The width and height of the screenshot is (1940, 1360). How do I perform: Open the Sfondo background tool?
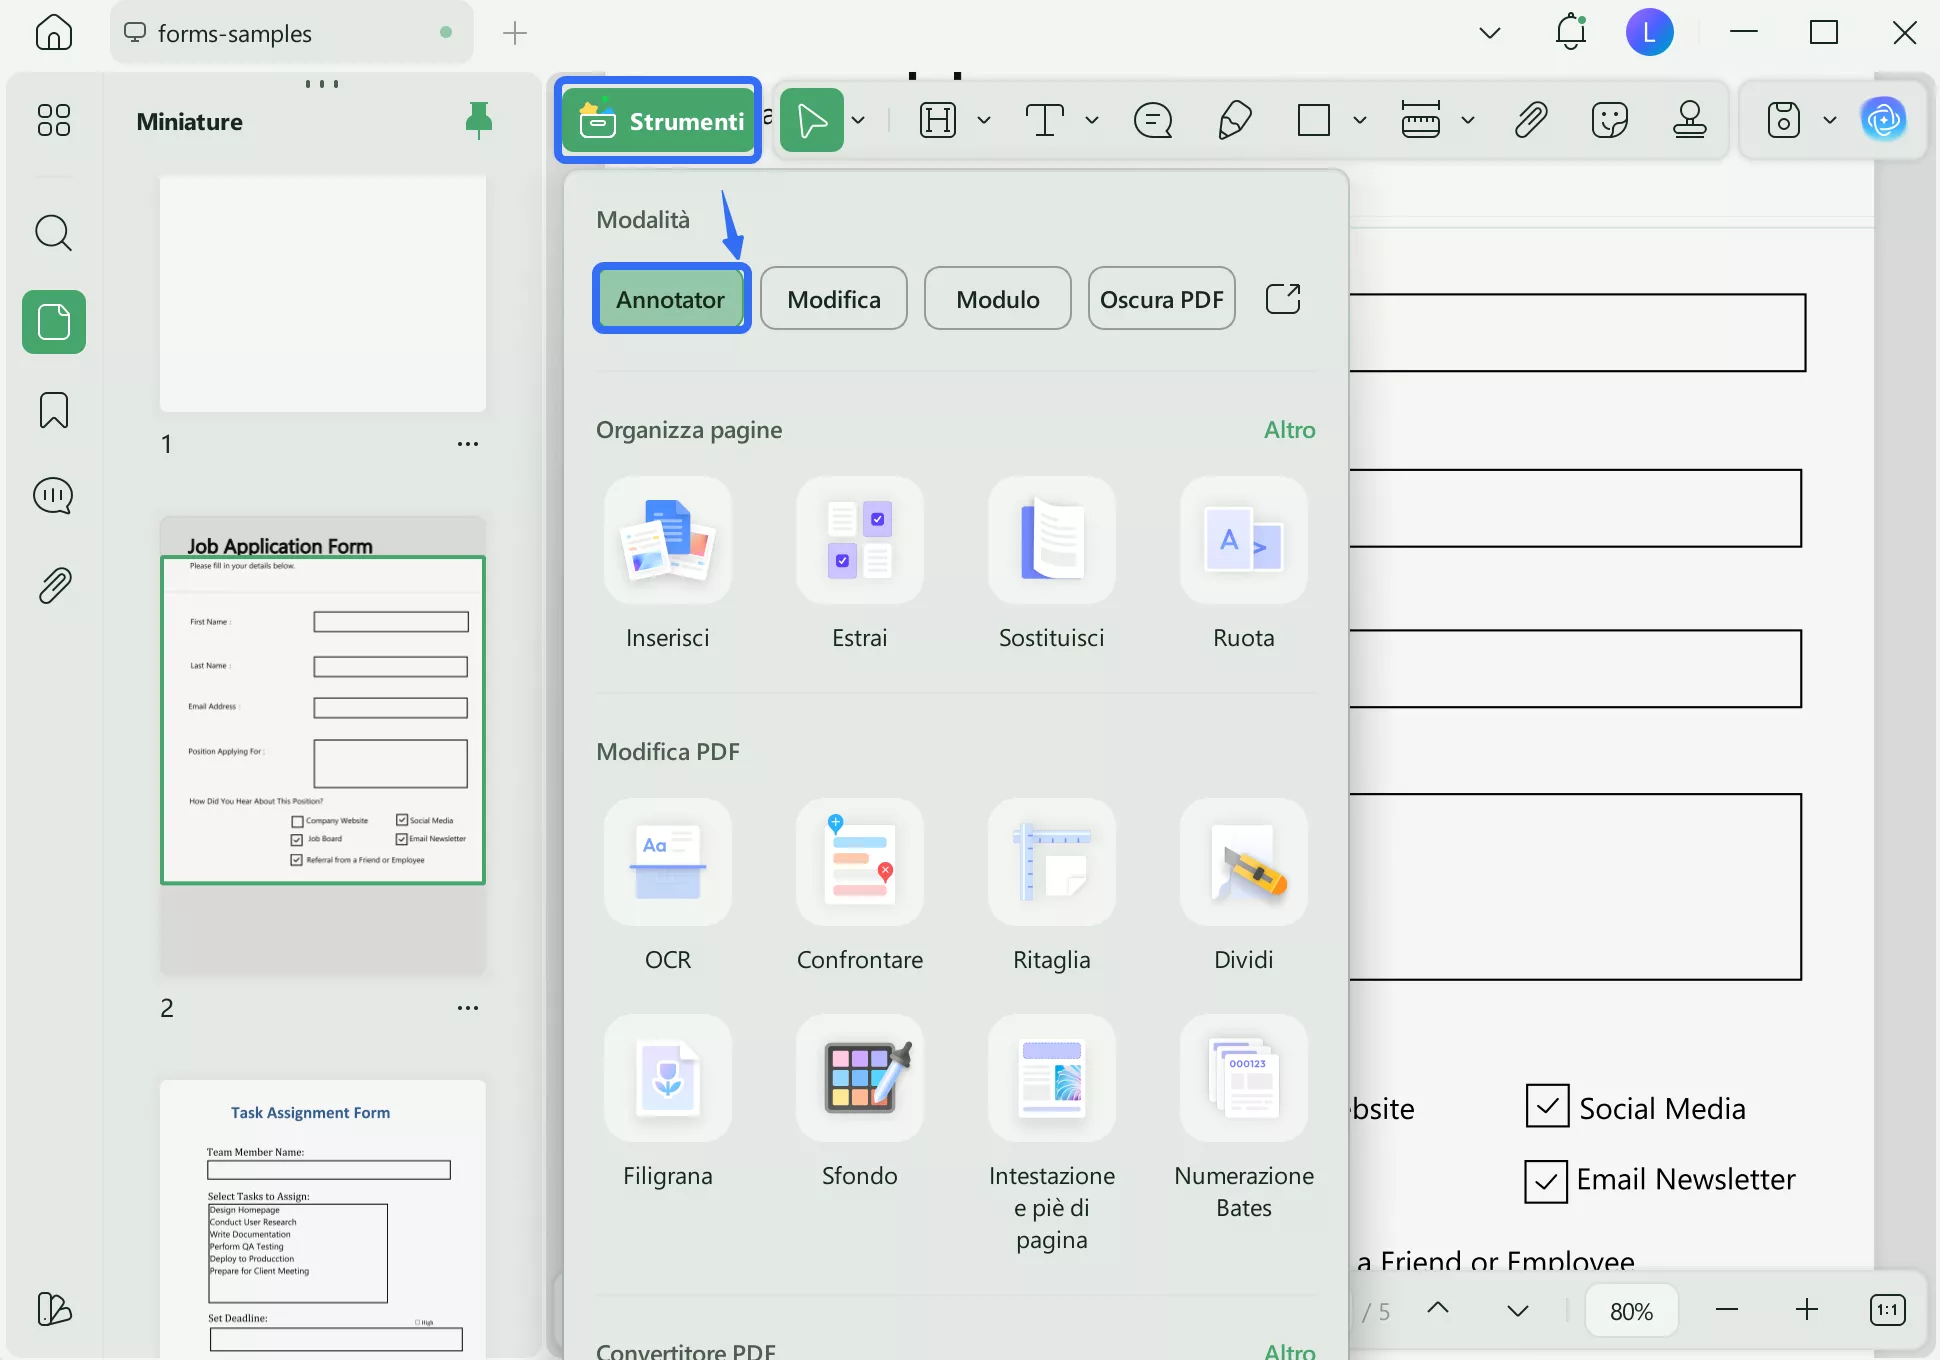pos(859,1079)
